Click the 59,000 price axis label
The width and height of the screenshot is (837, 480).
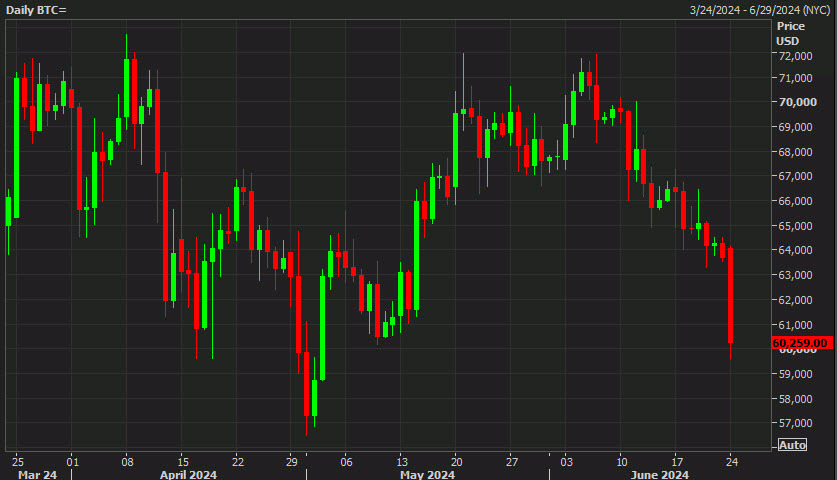(x=795, y=374)
